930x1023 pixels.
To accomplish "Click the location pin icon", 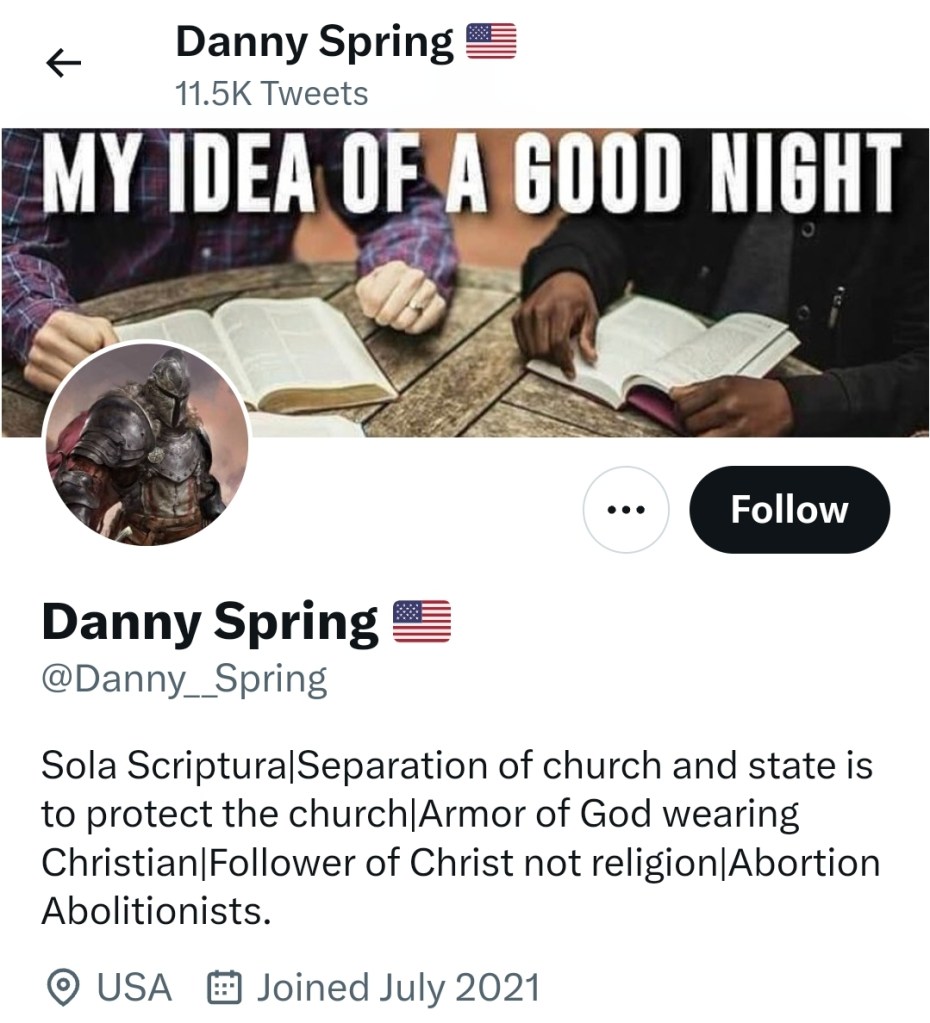I will coord(64,988).
